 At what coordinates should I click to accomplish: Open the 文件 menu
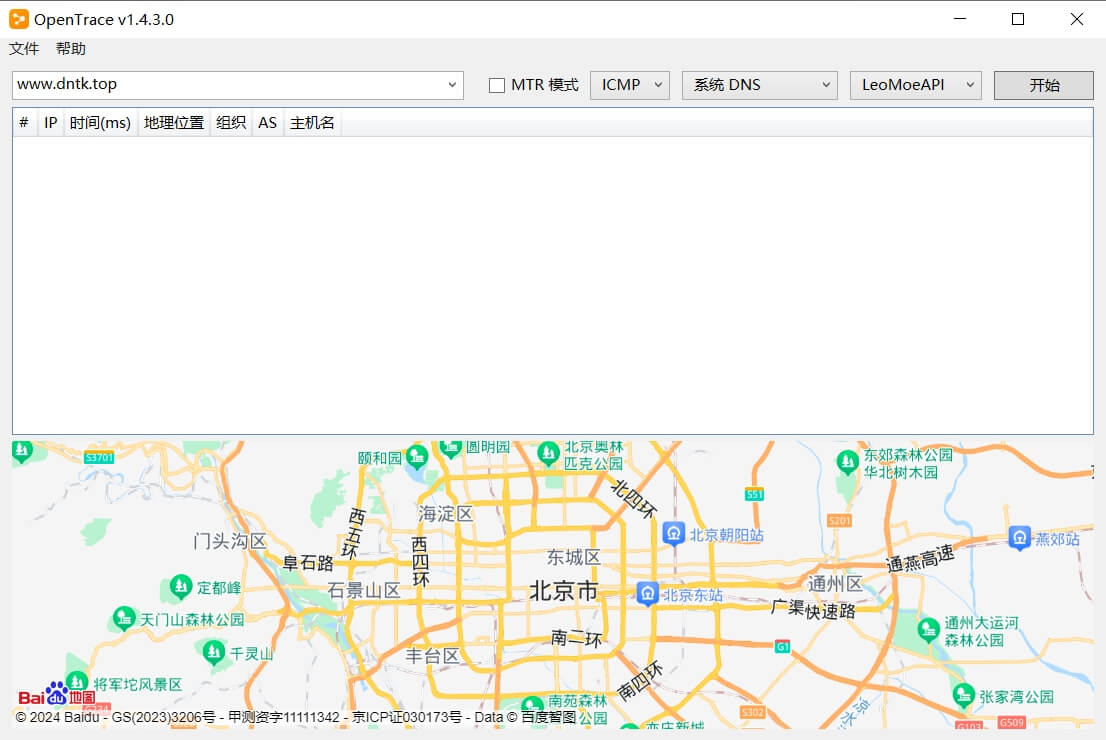(24, 49)
